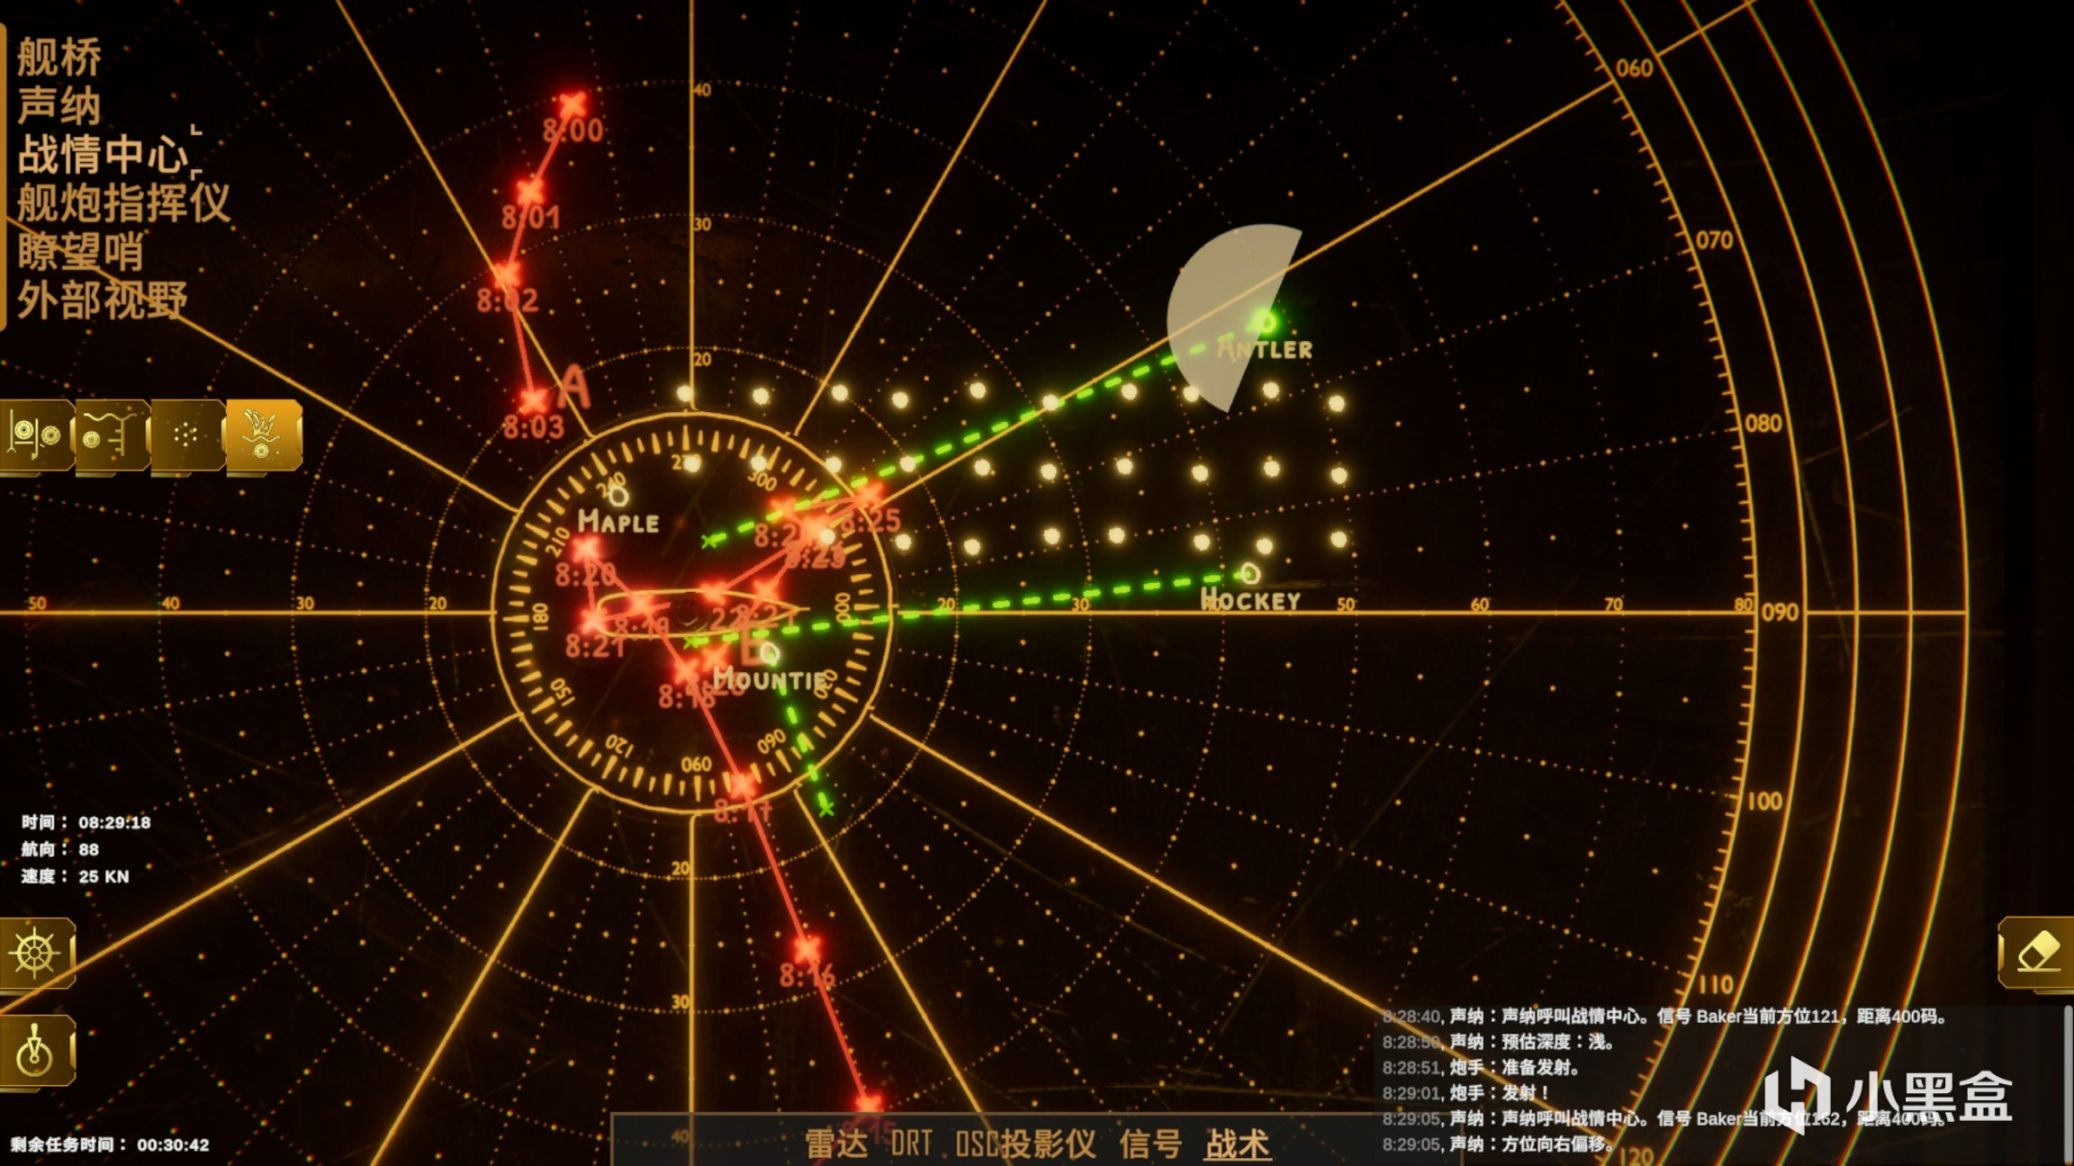
Task: Click the 060 bearing label on outer ring
Action: click(1634, 68)
